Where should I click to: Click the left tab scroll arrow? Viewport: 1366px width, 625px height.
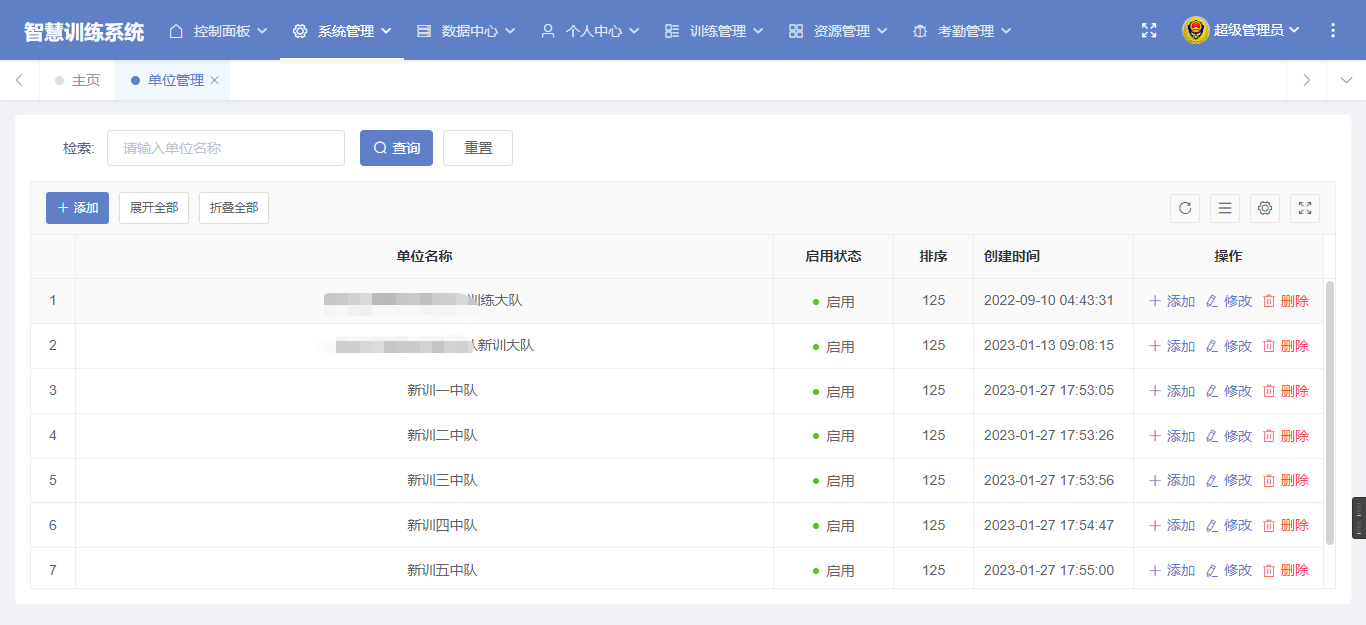click(x=19, y=80)
